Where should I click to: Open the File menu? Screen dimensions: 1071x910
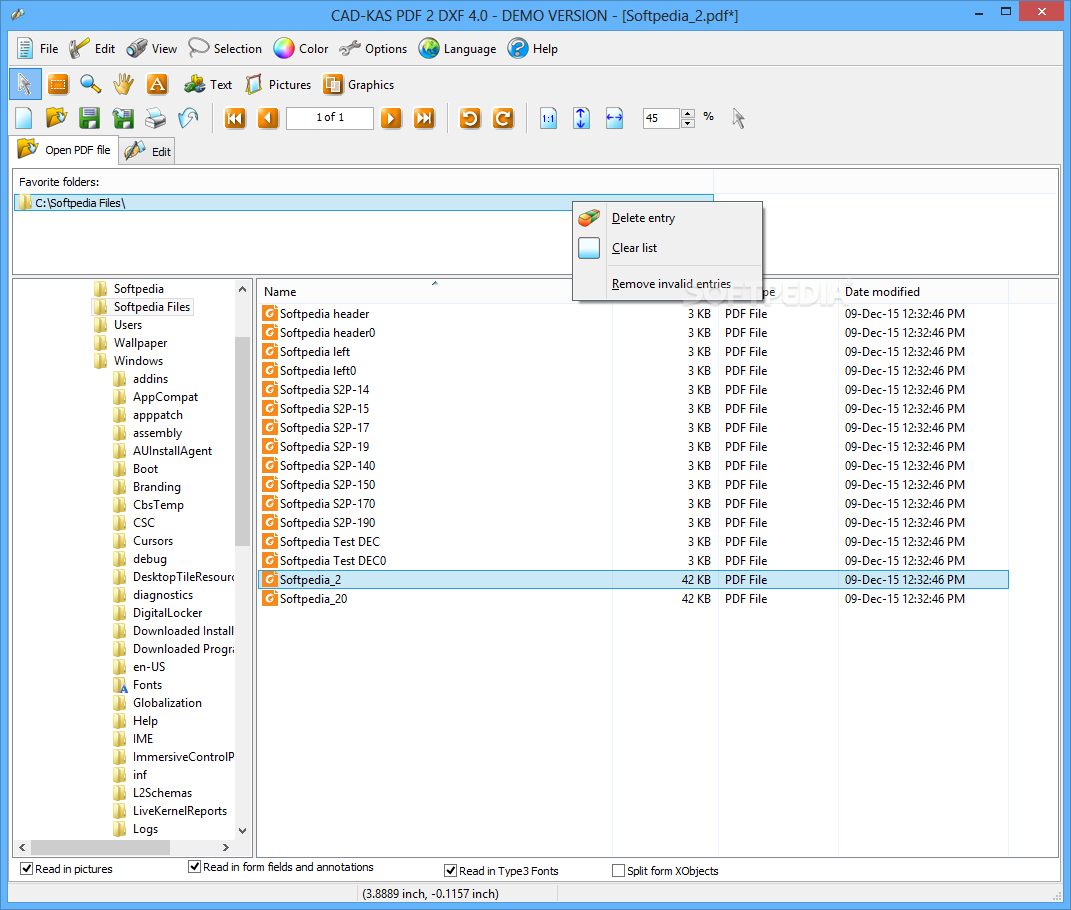[38, 49]
